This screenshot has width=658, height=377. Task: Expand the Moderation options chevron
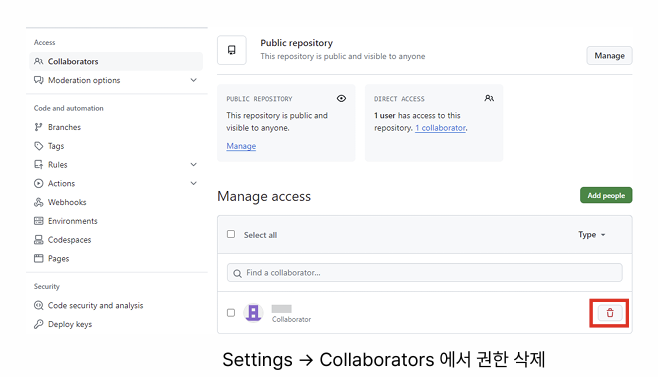tap(193, 80)
